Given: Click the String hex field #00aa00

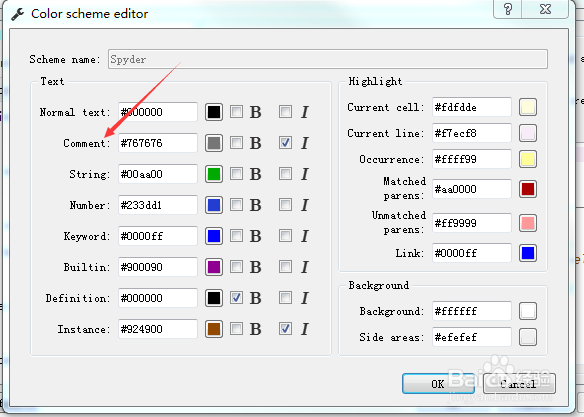Looking at the screenshot, I should [x=158, y=174].
